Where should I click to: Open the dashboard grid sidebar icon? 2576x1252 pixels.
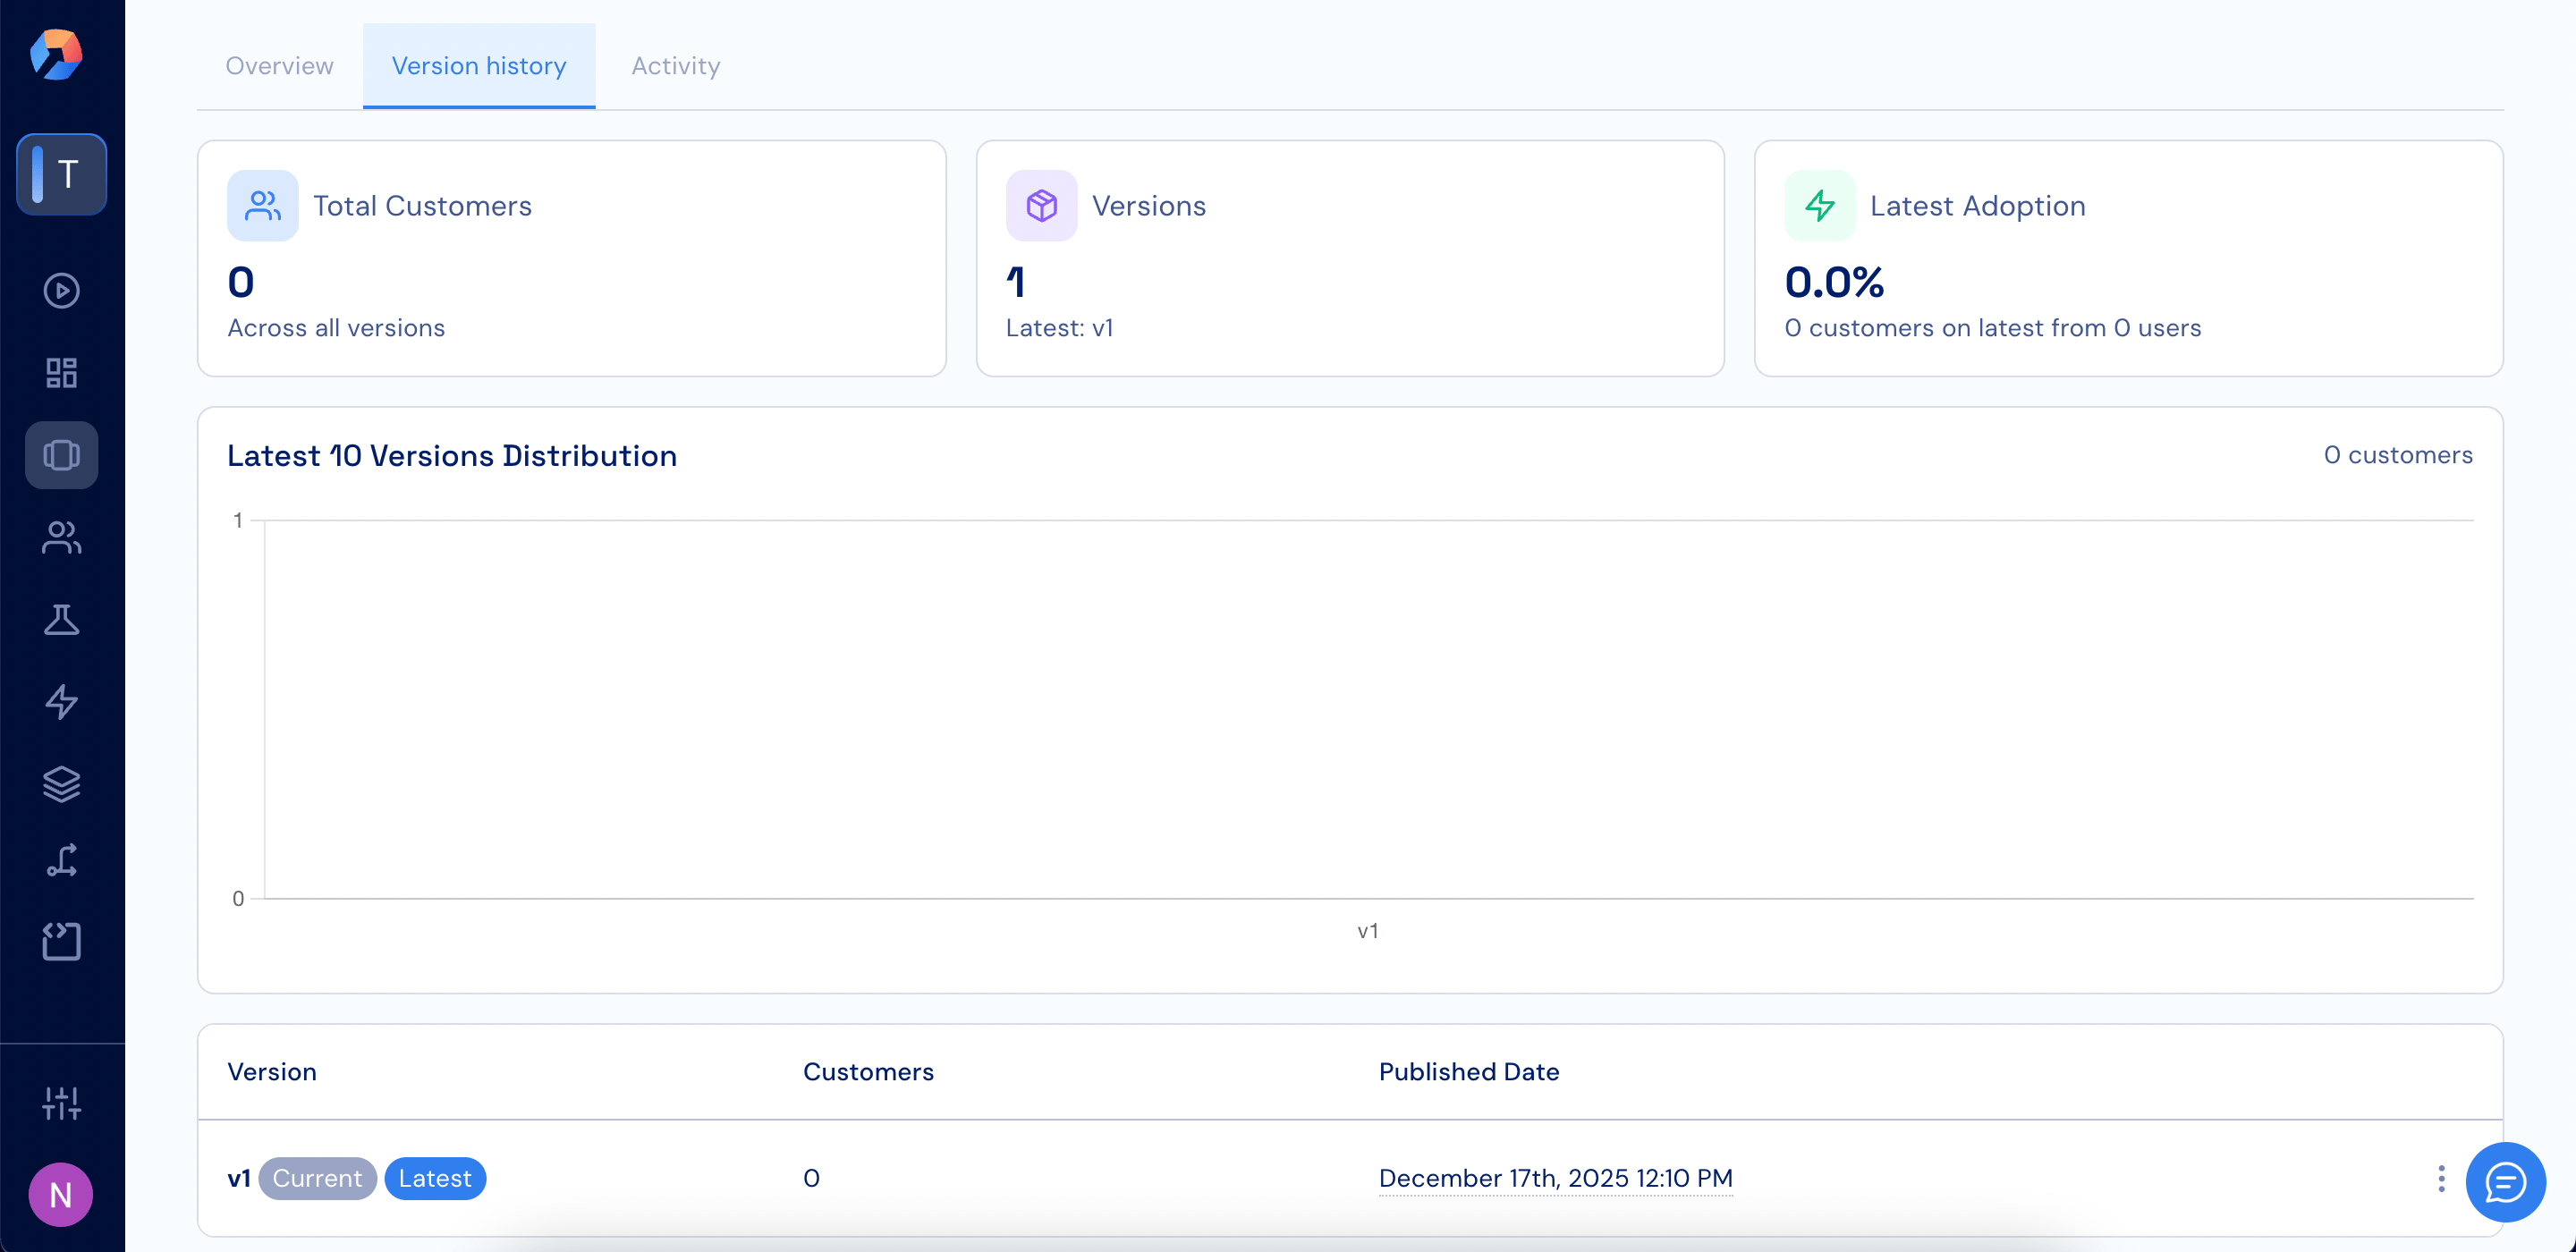62,373
